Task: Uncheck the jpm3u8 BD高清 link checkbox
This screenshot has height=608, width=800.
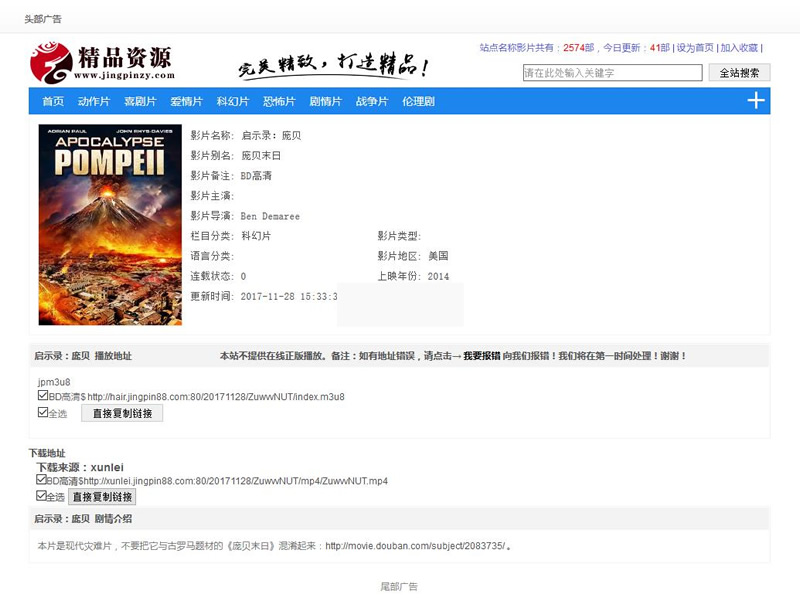Action: (x=43, y=395)
